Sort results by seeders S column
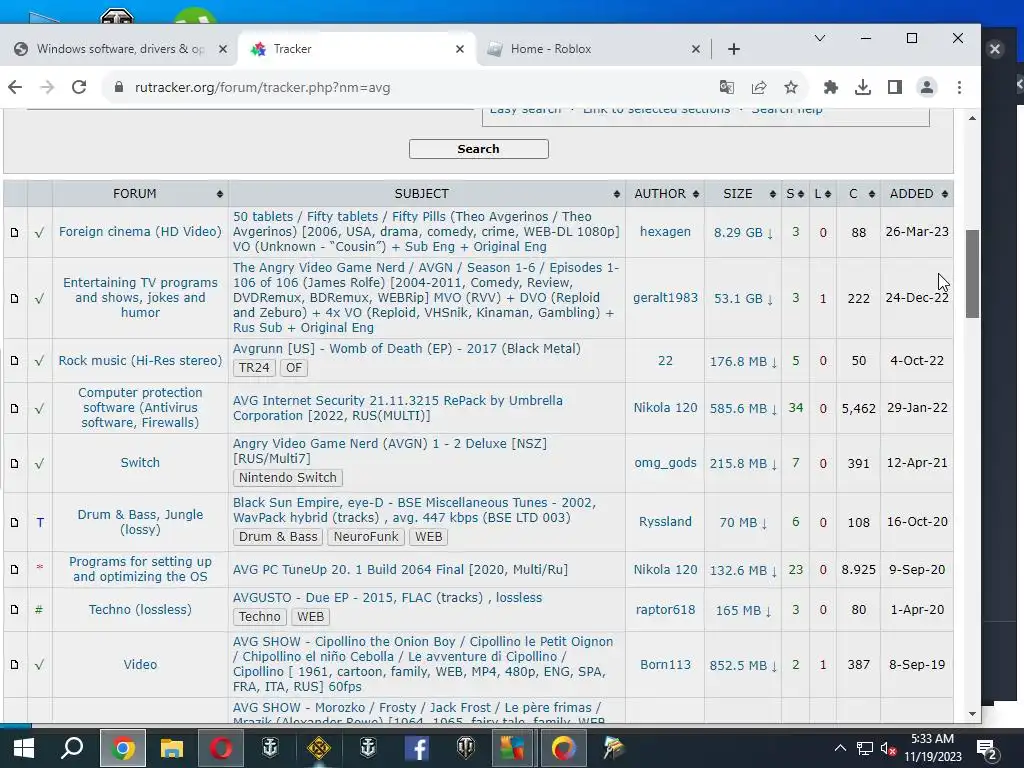This screenshot has width=1024, height=768. coord(795,193)
